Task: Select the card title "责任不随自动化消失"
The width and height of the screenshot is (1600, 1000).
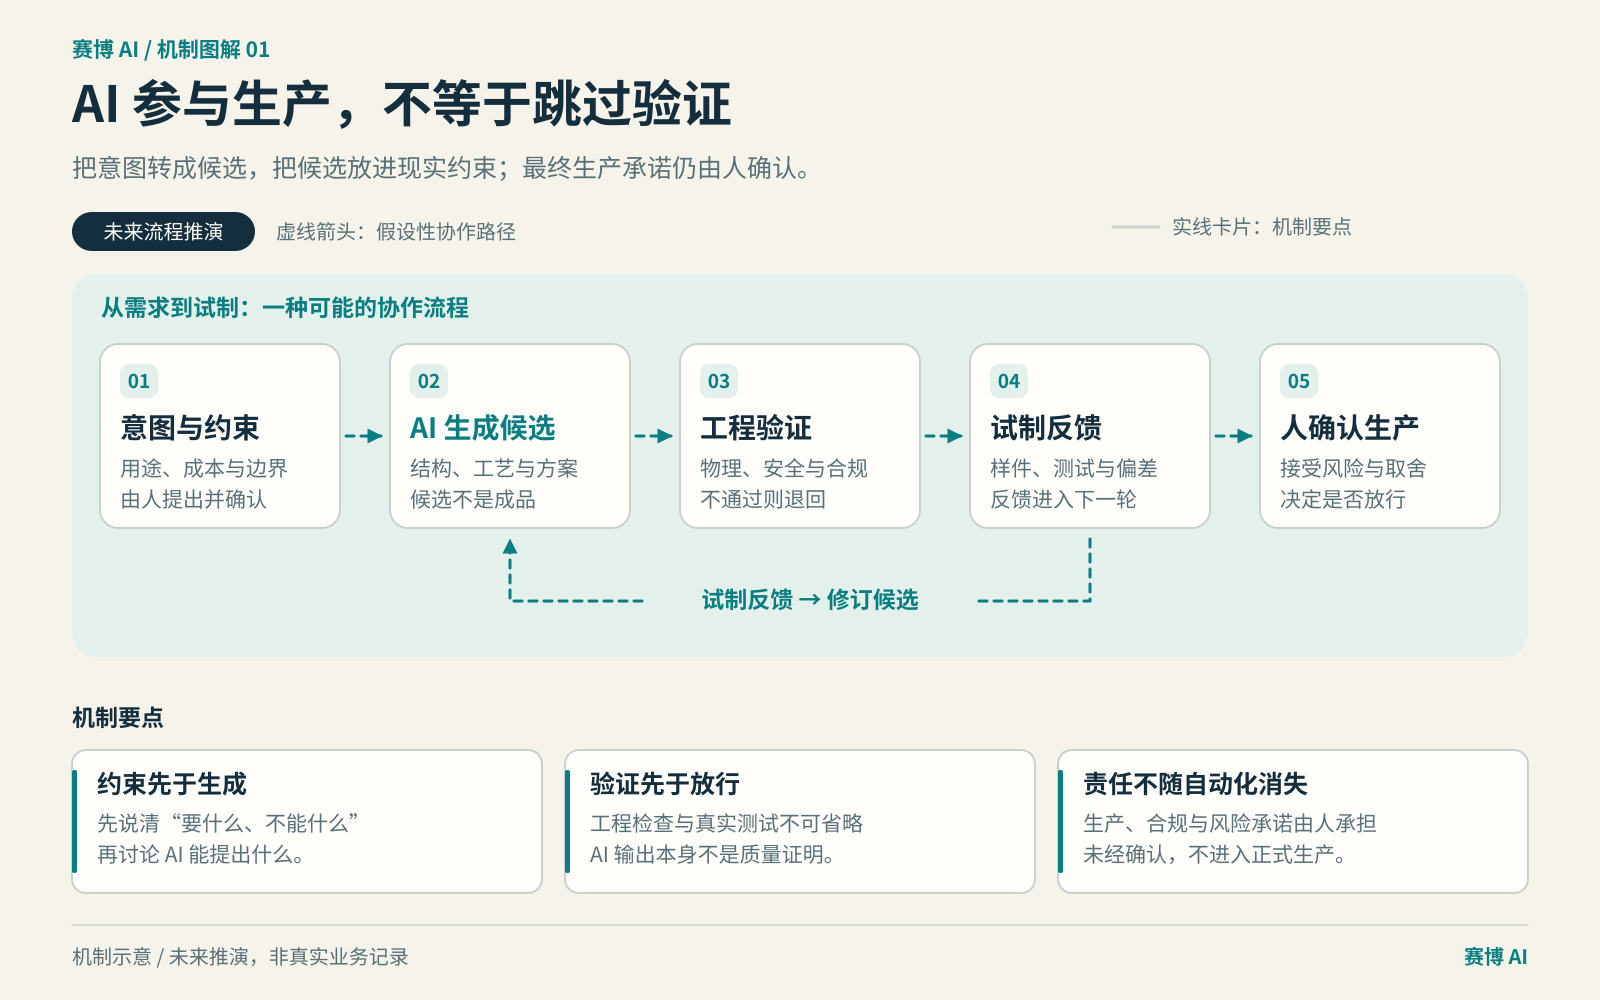Action: click(1196, 784)
